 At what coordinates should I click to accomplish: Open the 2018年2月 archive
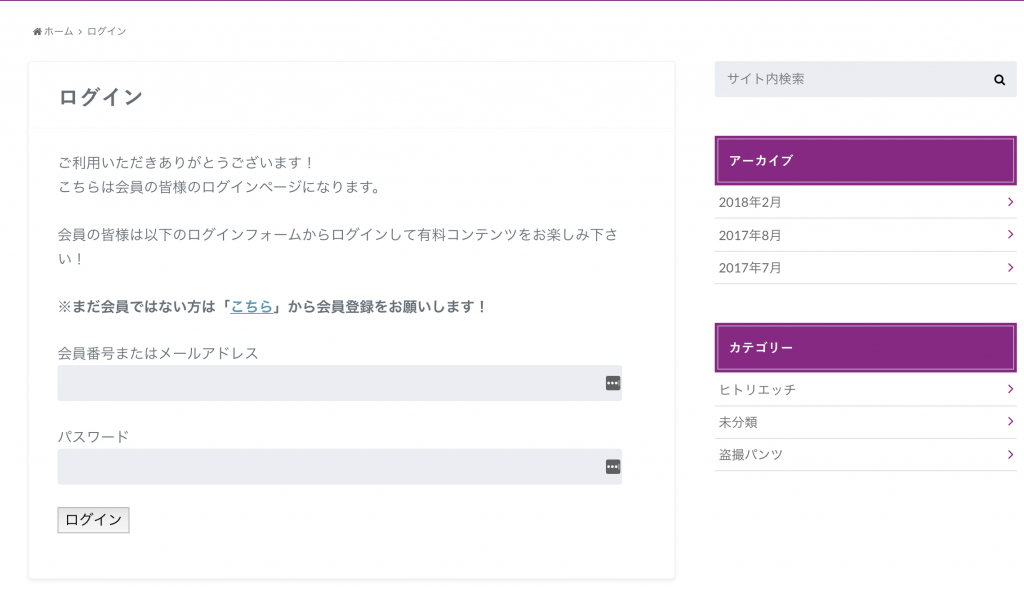pyautogui.click(x=750, y=202)
